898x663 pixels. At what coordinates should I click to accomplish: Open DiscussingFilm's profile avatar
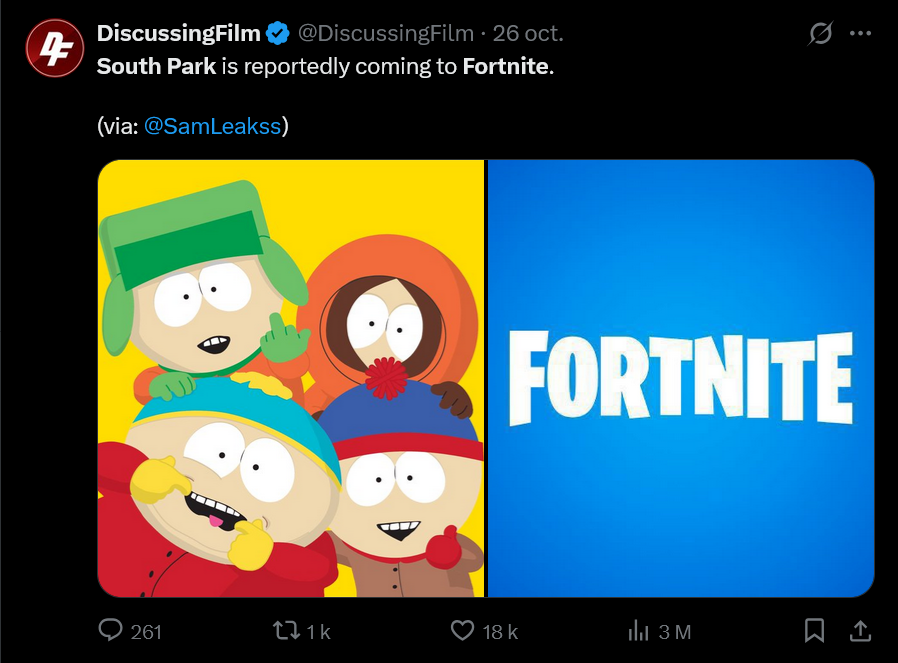[52, 47]
